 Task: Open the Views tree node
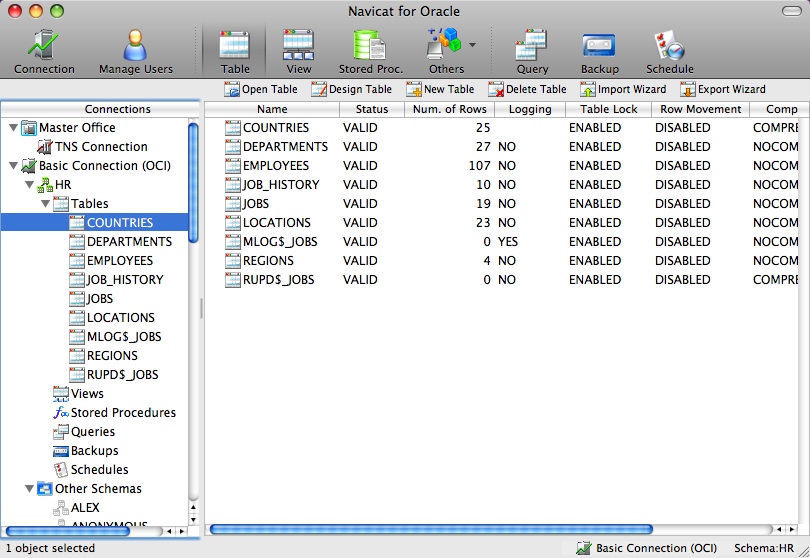[x=78, y=394]
